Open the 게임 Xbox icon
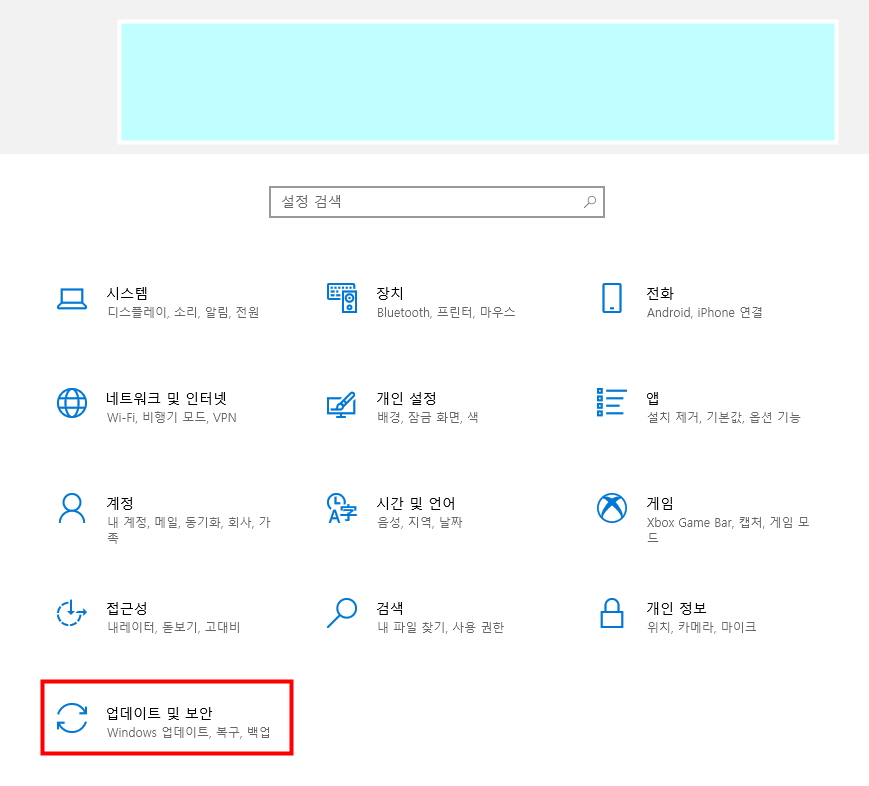This screenshot has width=869, height=786. pyautogui.click(x=612, y=508)
